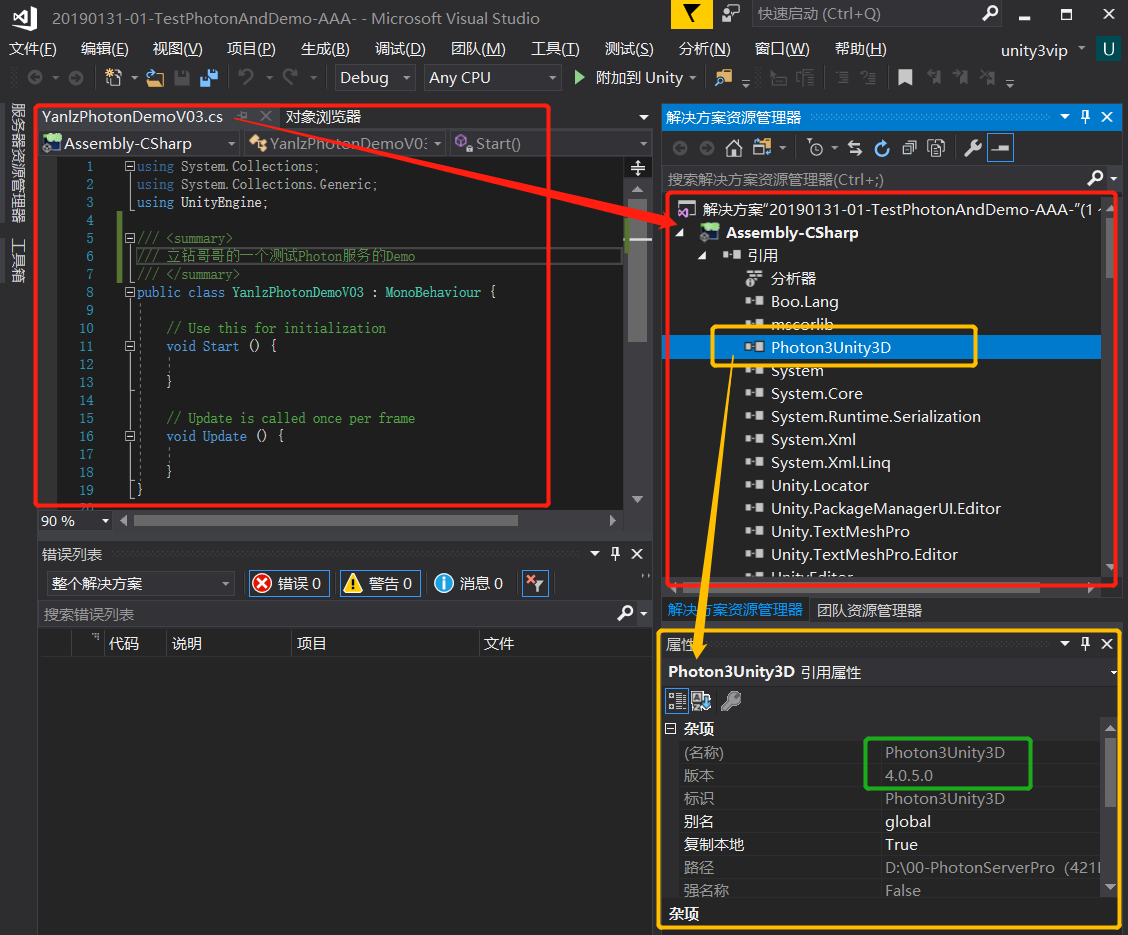This screenshot has width=1128, height=935.
Task: Click the Alphabetical sort icon in Properties
Action: pyautogui.click(x=701, y=700)
